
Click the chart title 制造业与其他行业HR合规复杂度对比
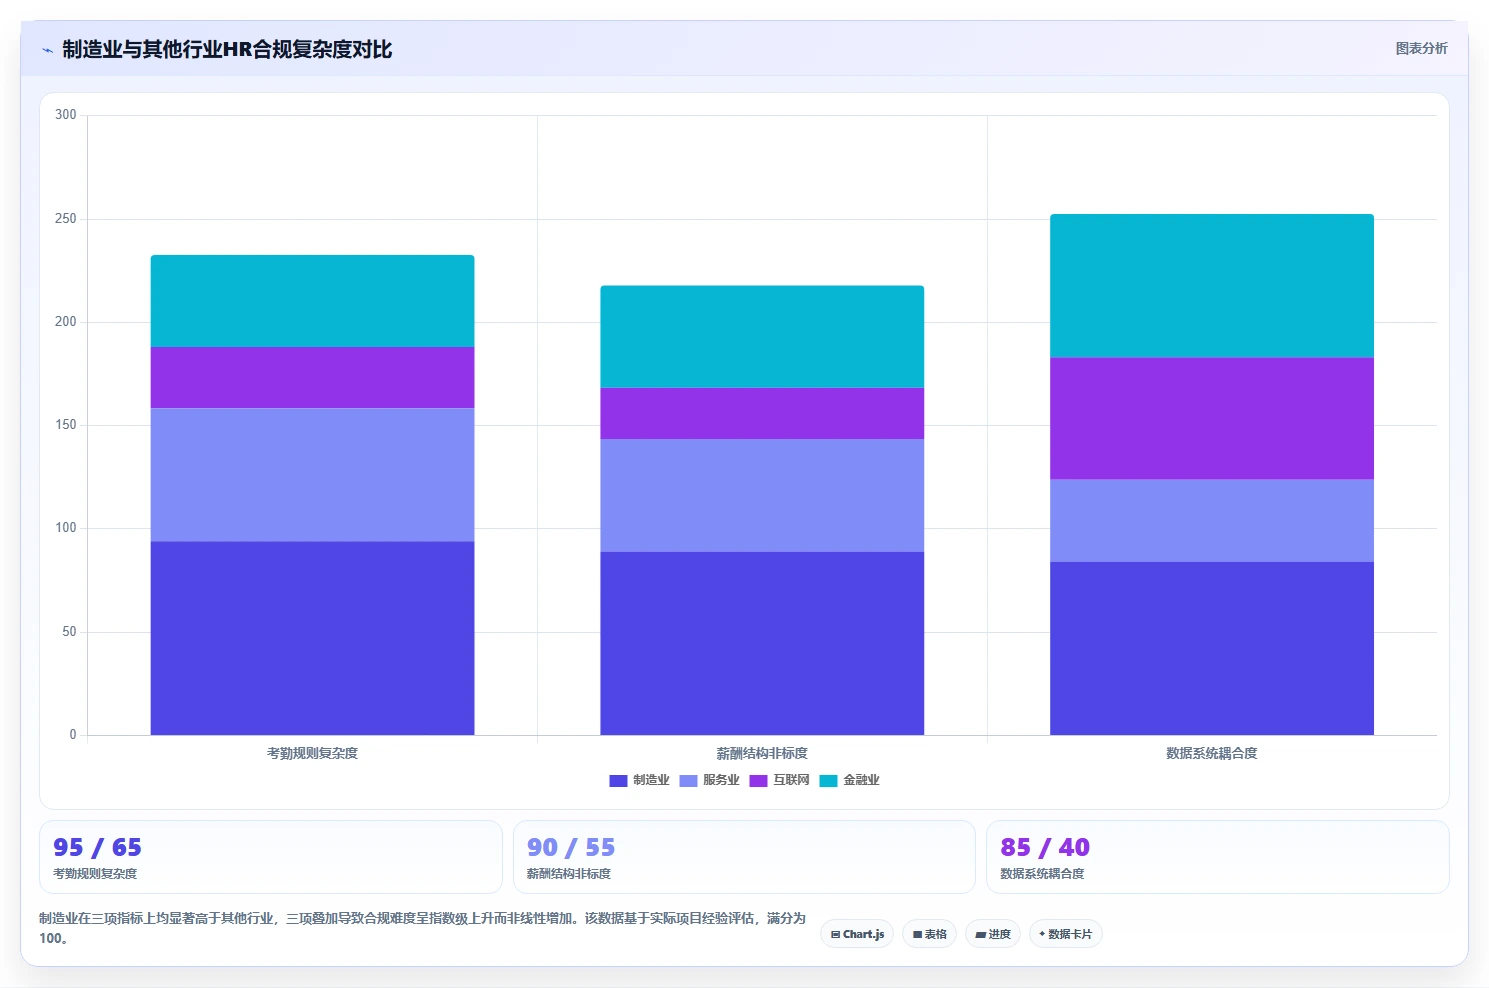227,49
